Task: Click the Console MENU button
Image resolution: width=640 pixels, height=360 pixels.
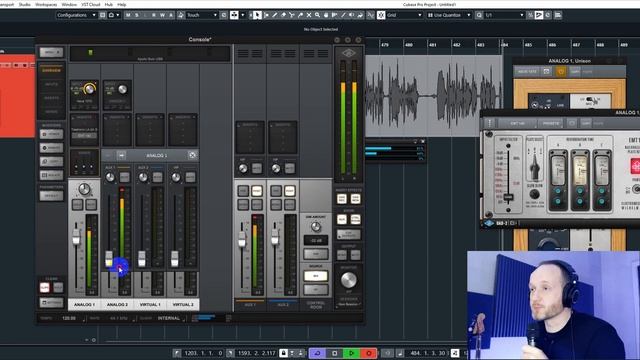Action: point(51,52)
